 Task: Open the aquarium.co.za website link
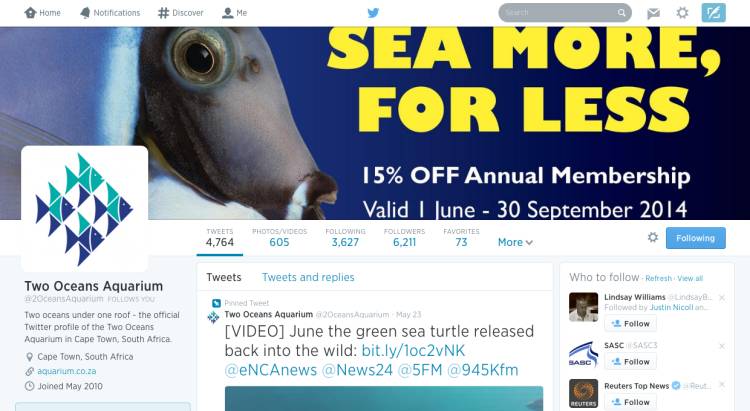tap(63, 371)
